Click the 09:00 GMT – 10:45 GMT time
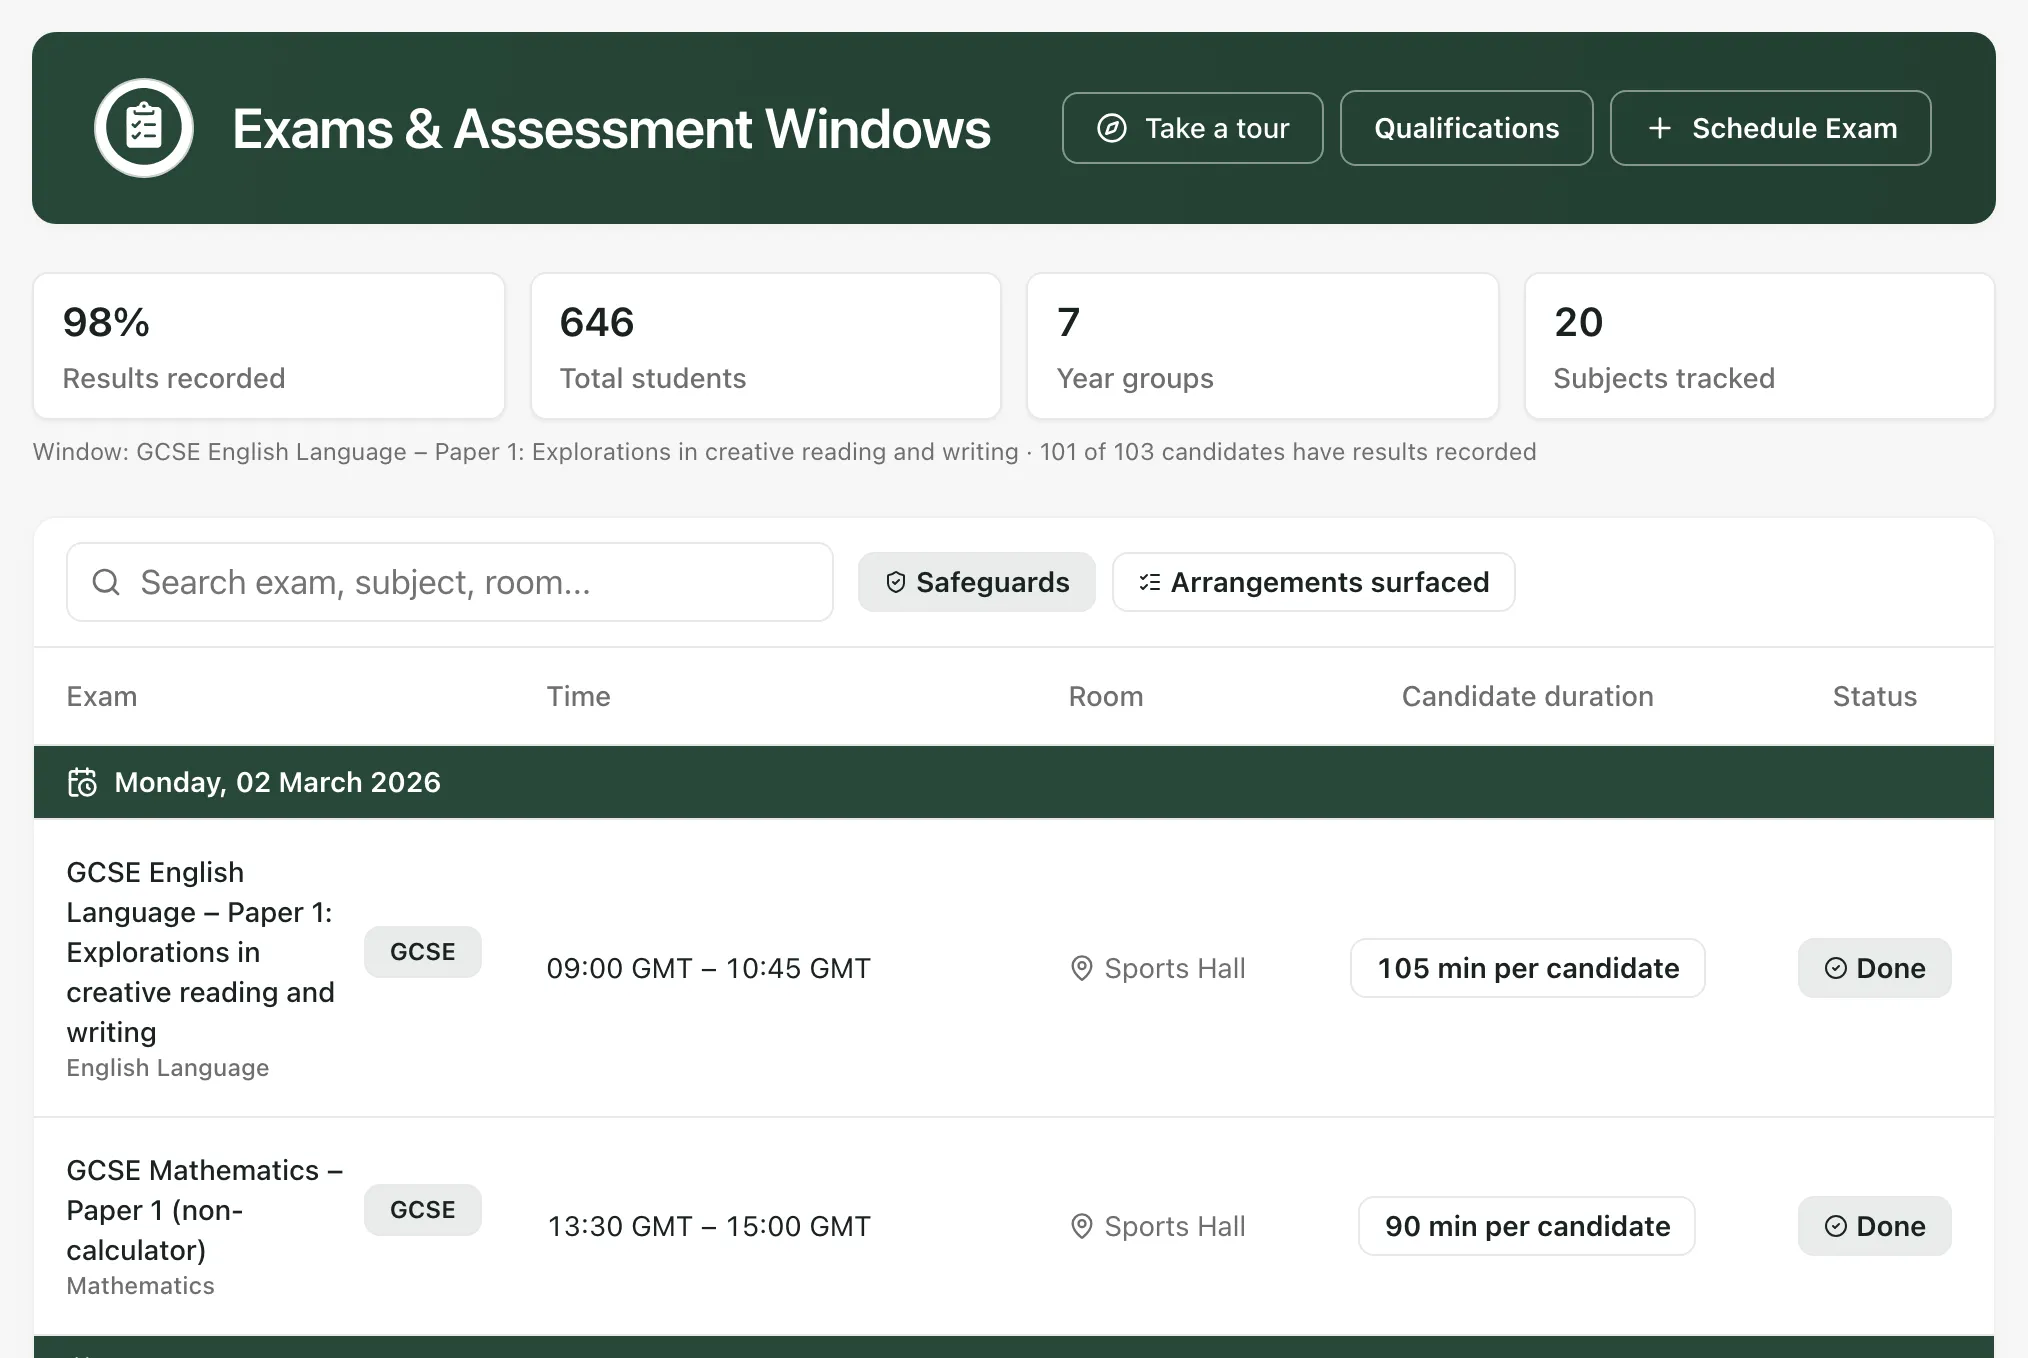Image resolution: width=2028 pixels, height=1358 pixels. [709, 968]
